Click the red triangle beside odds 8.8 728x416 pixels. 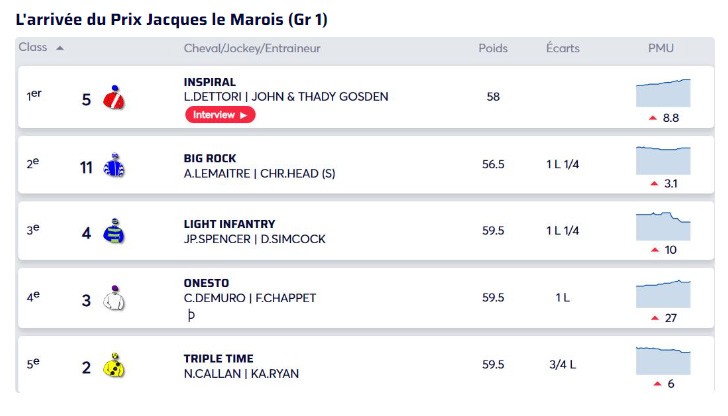coord(653,118)
